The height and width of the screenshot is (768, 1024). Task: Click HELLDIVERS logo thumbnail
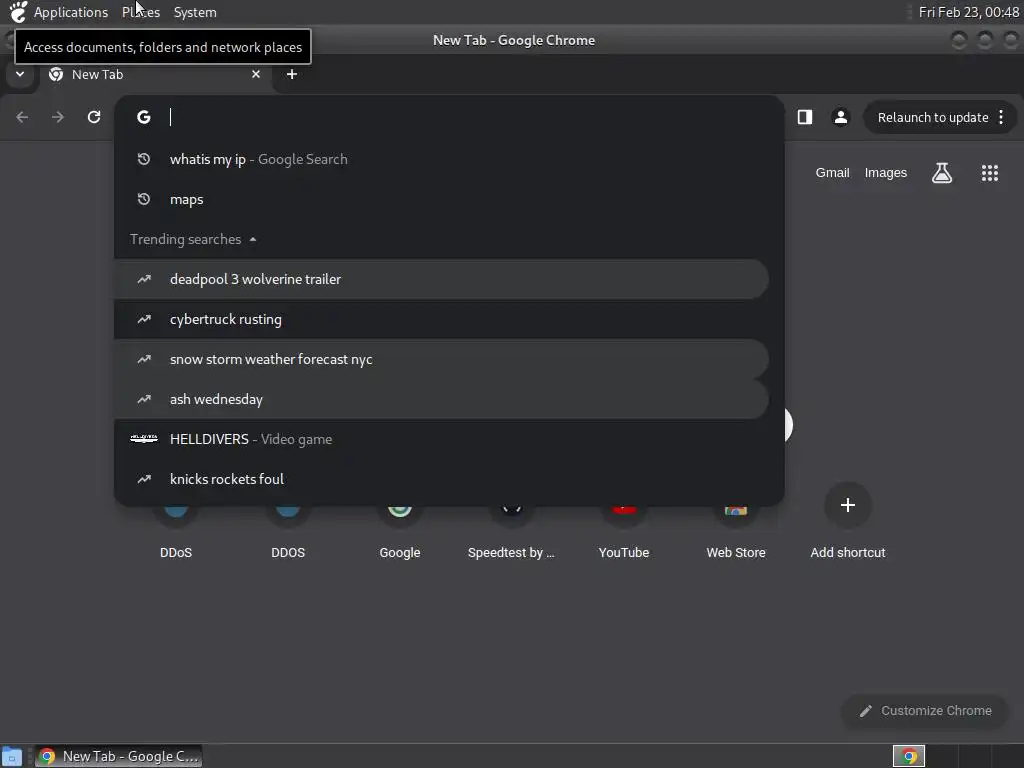coord(144,439)
